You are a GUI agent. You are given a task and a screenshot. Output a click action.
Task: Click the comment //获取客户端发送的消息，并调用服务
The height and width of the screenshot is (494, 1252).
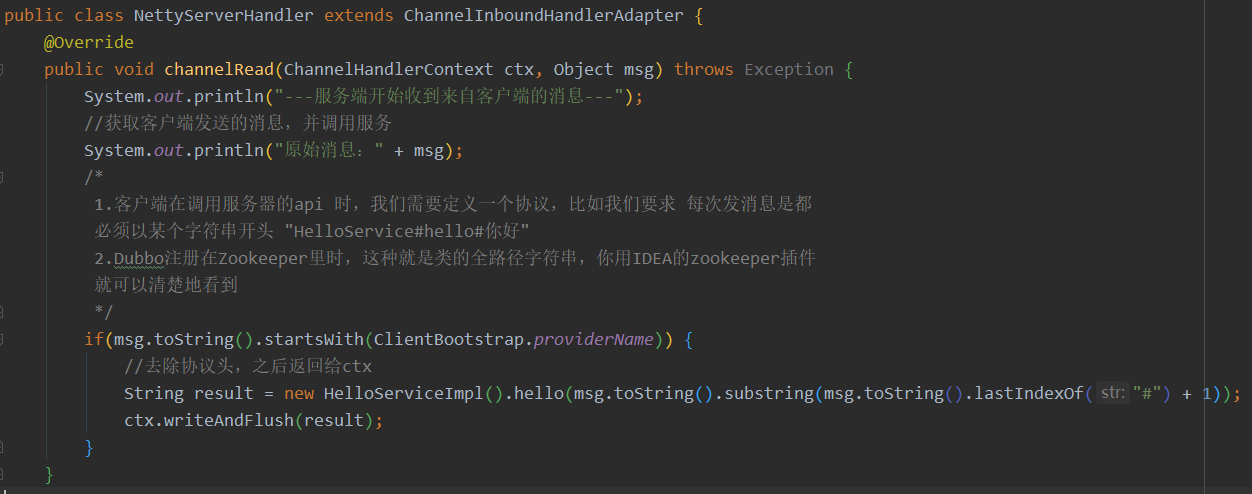tap(238, 123)
